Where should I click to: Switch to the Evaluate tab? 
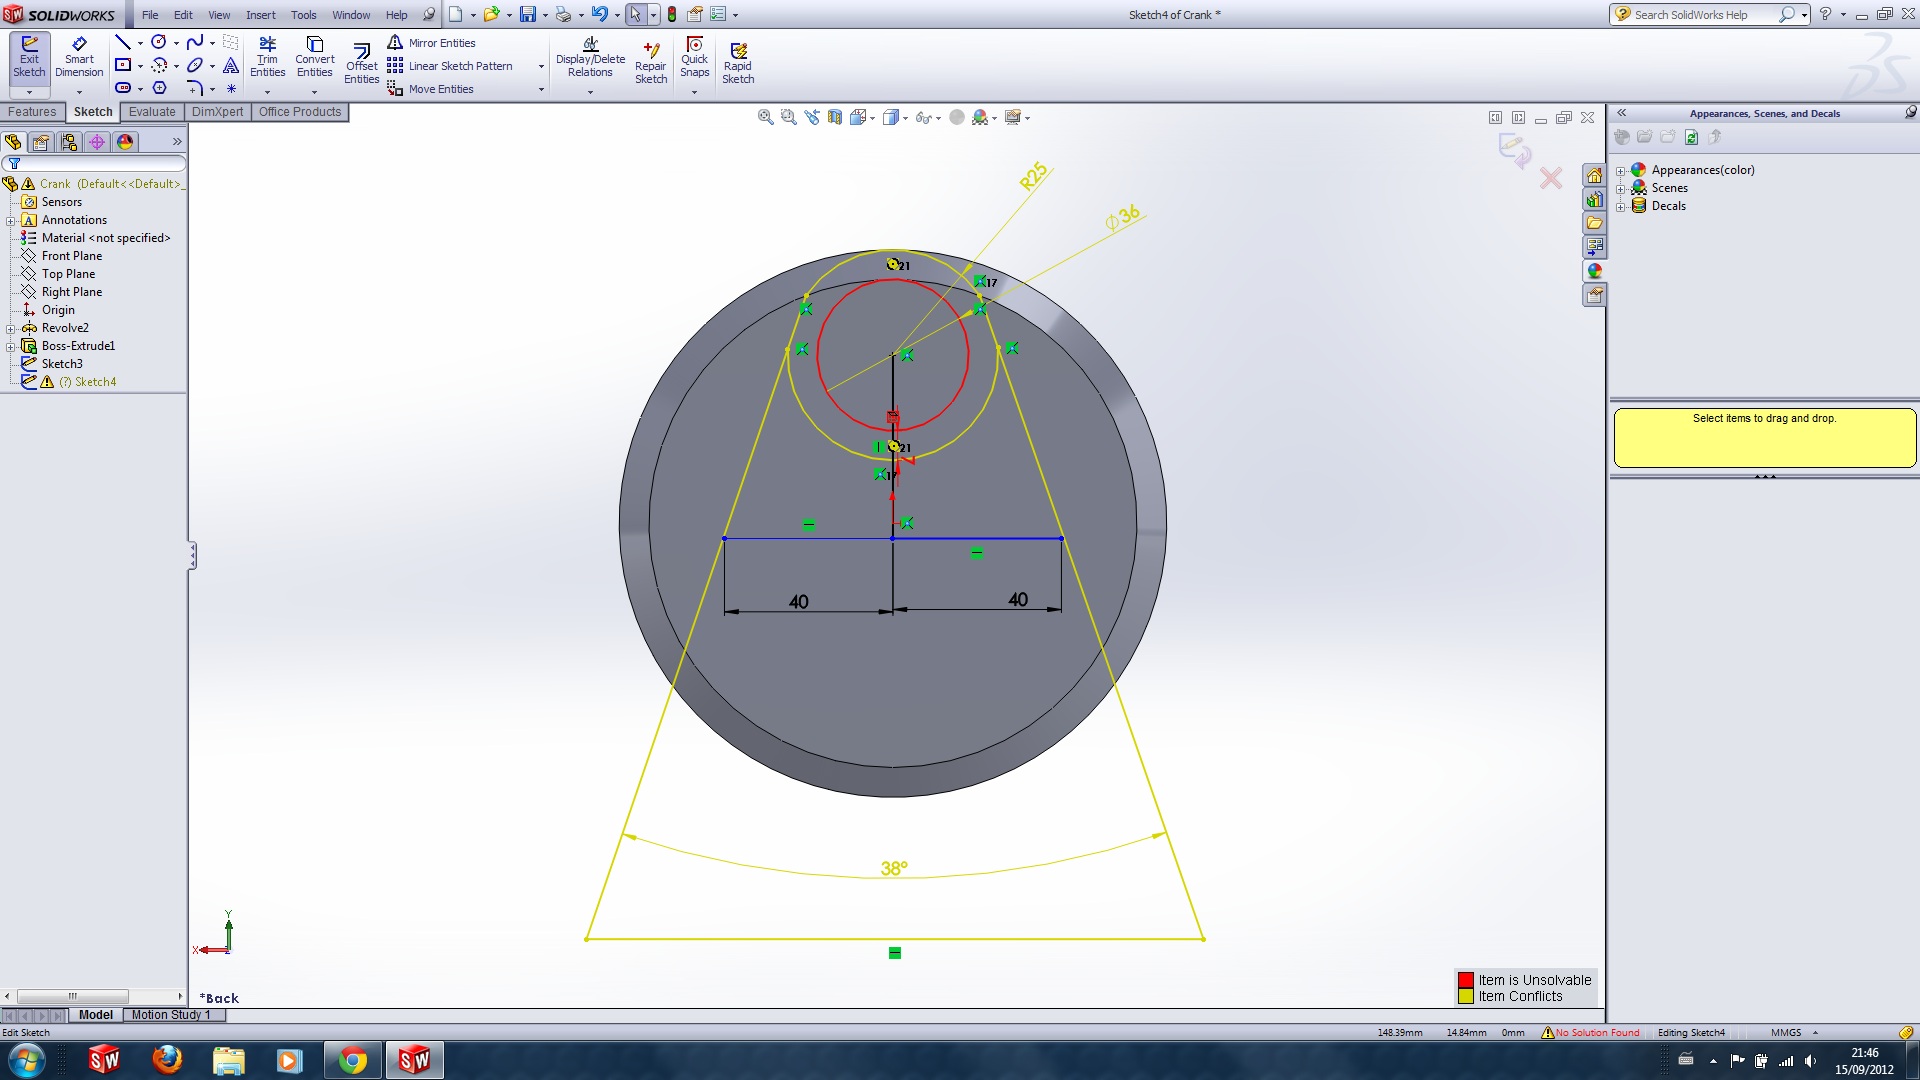152,112
